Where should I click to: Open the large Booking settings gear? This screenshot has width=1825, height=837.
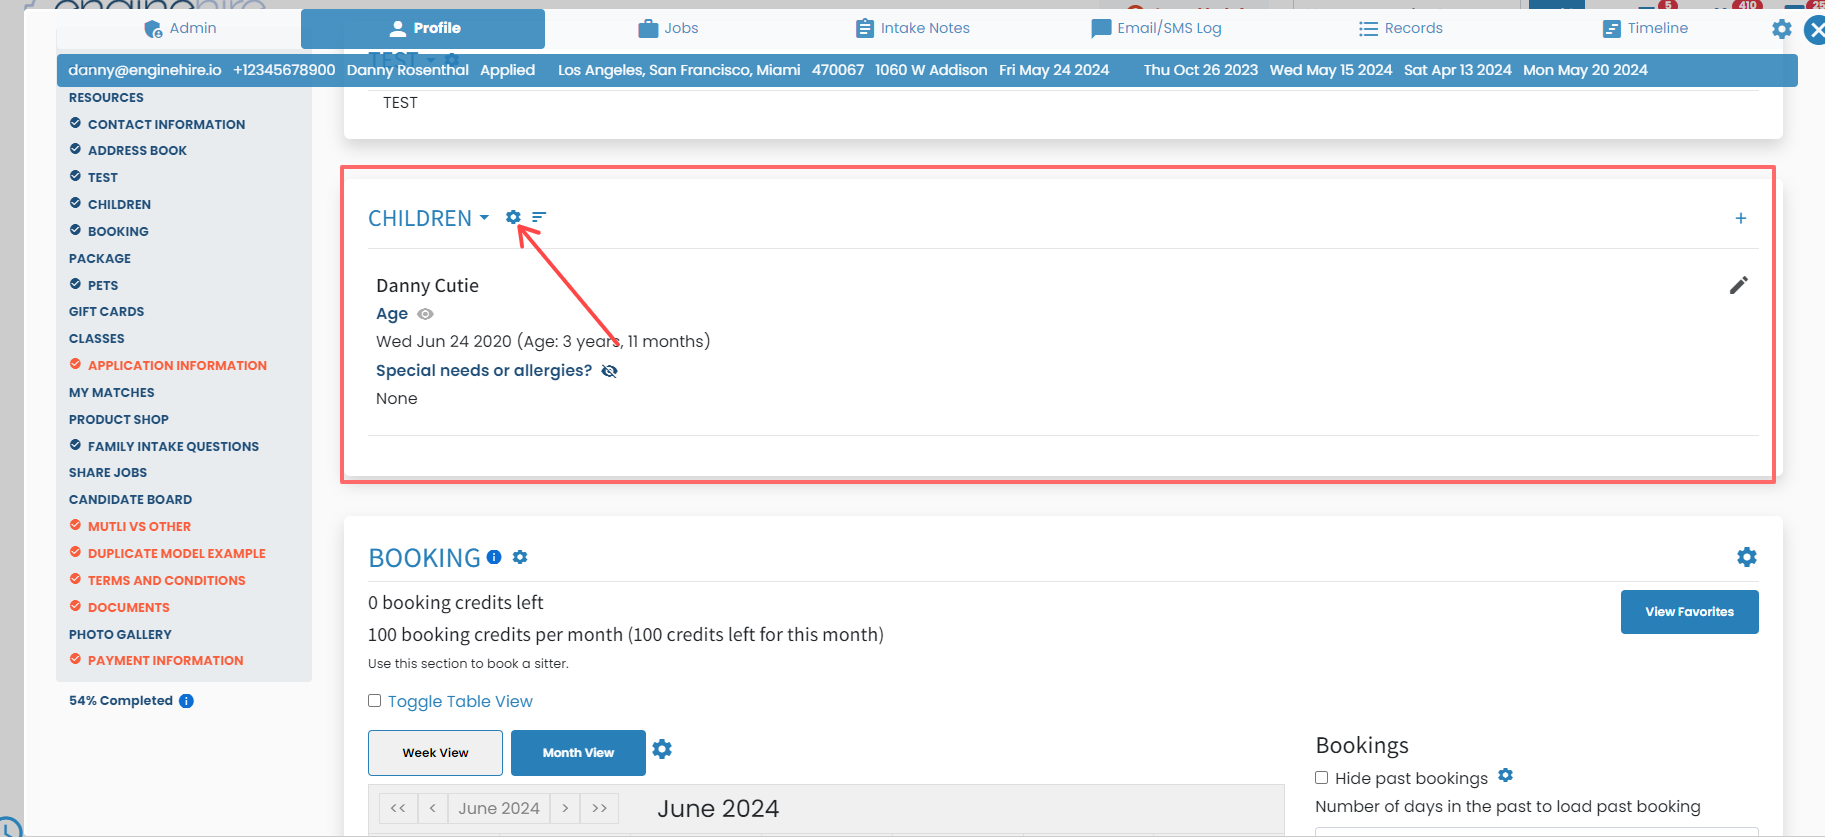click(1747, 557)
